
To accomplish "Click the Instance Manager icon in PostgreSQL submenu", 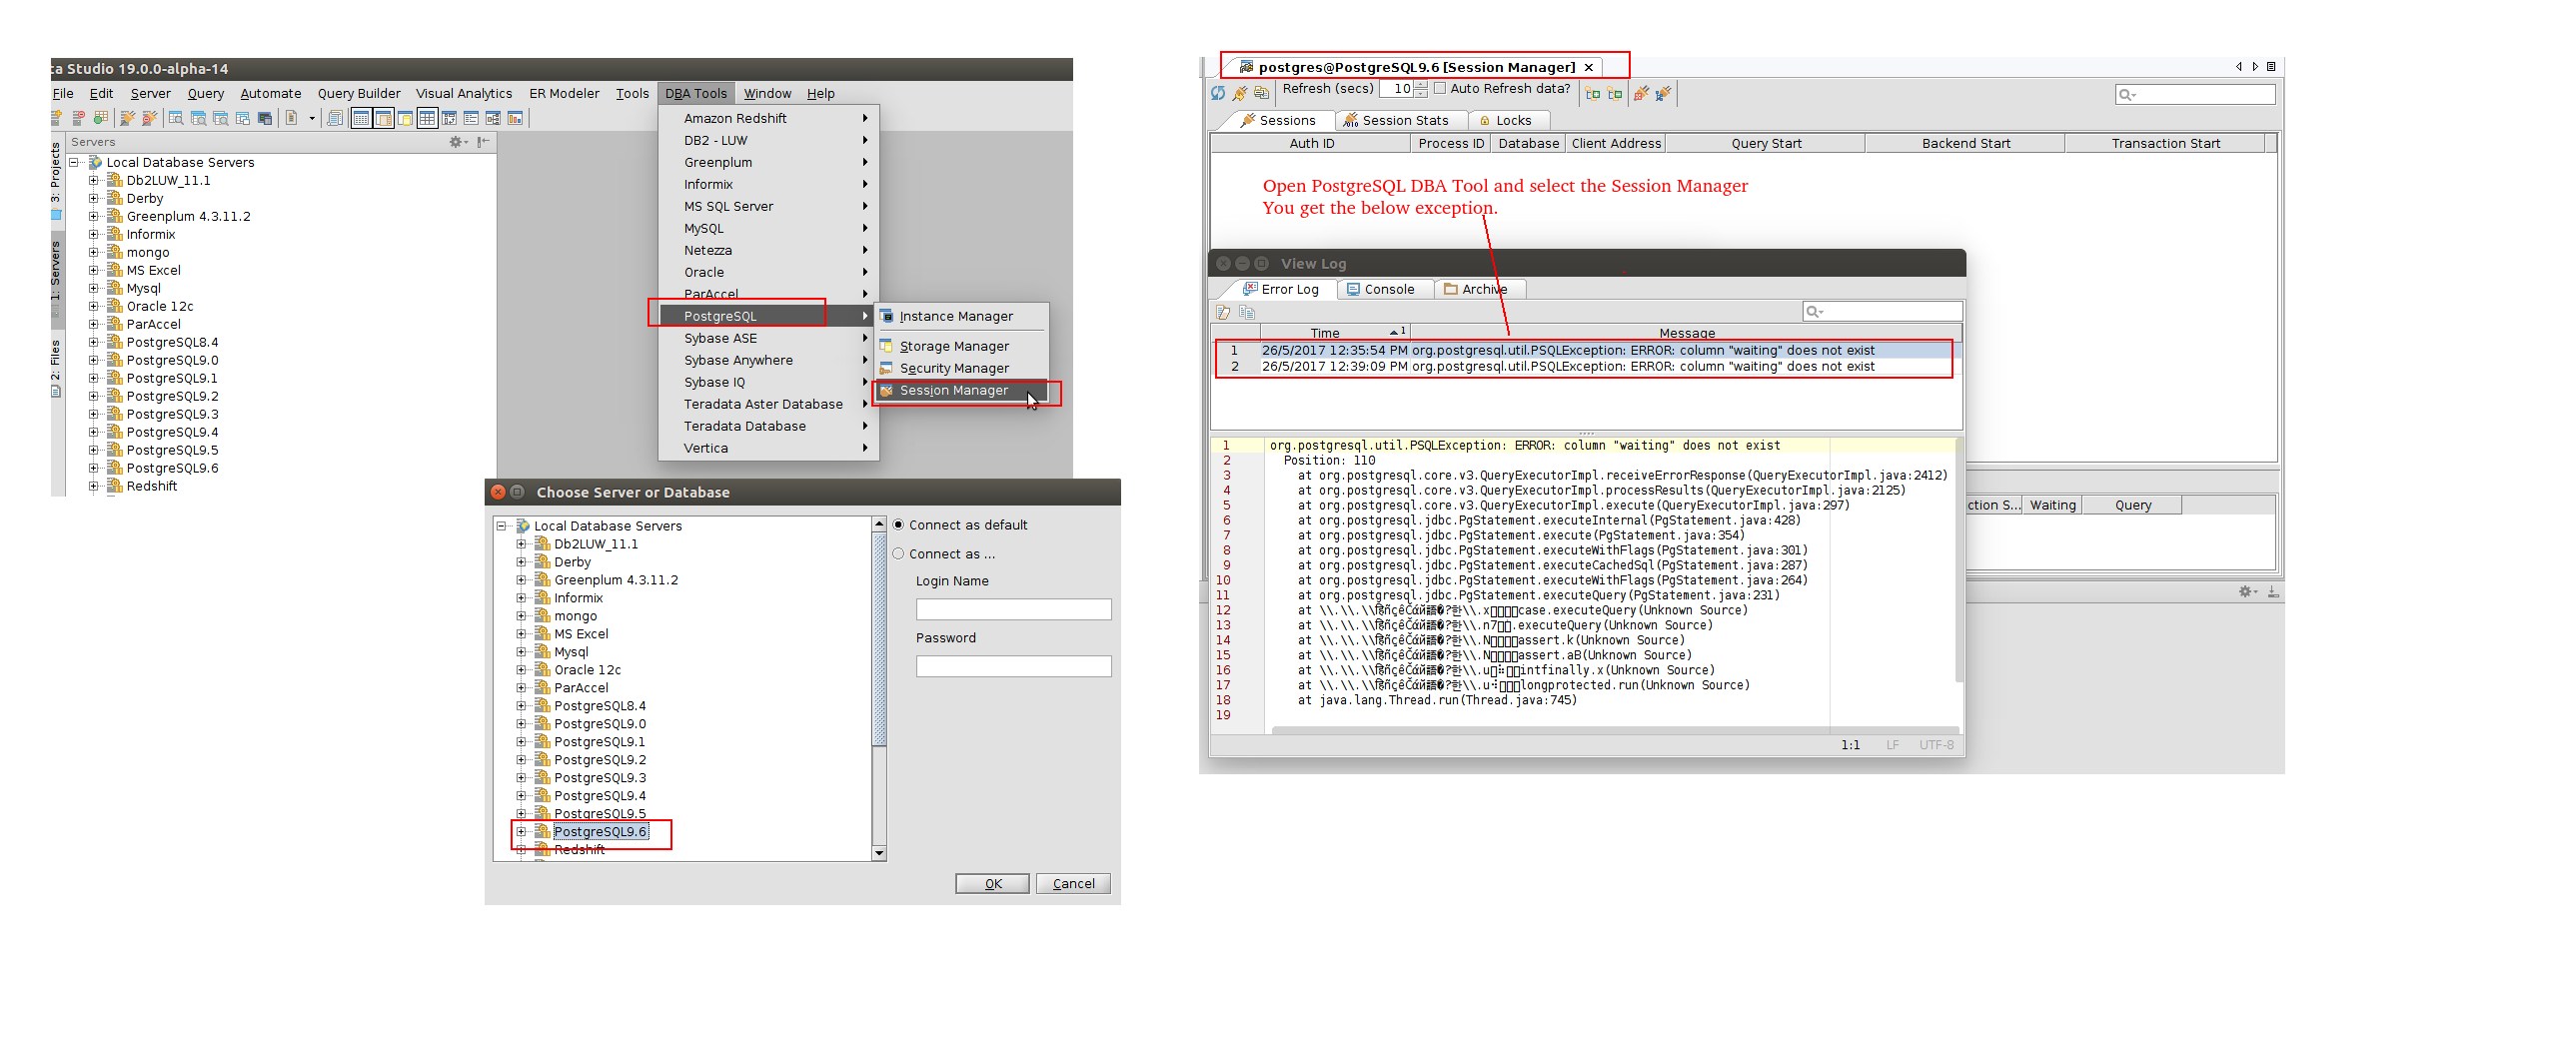I will click(x=886, y=316).
